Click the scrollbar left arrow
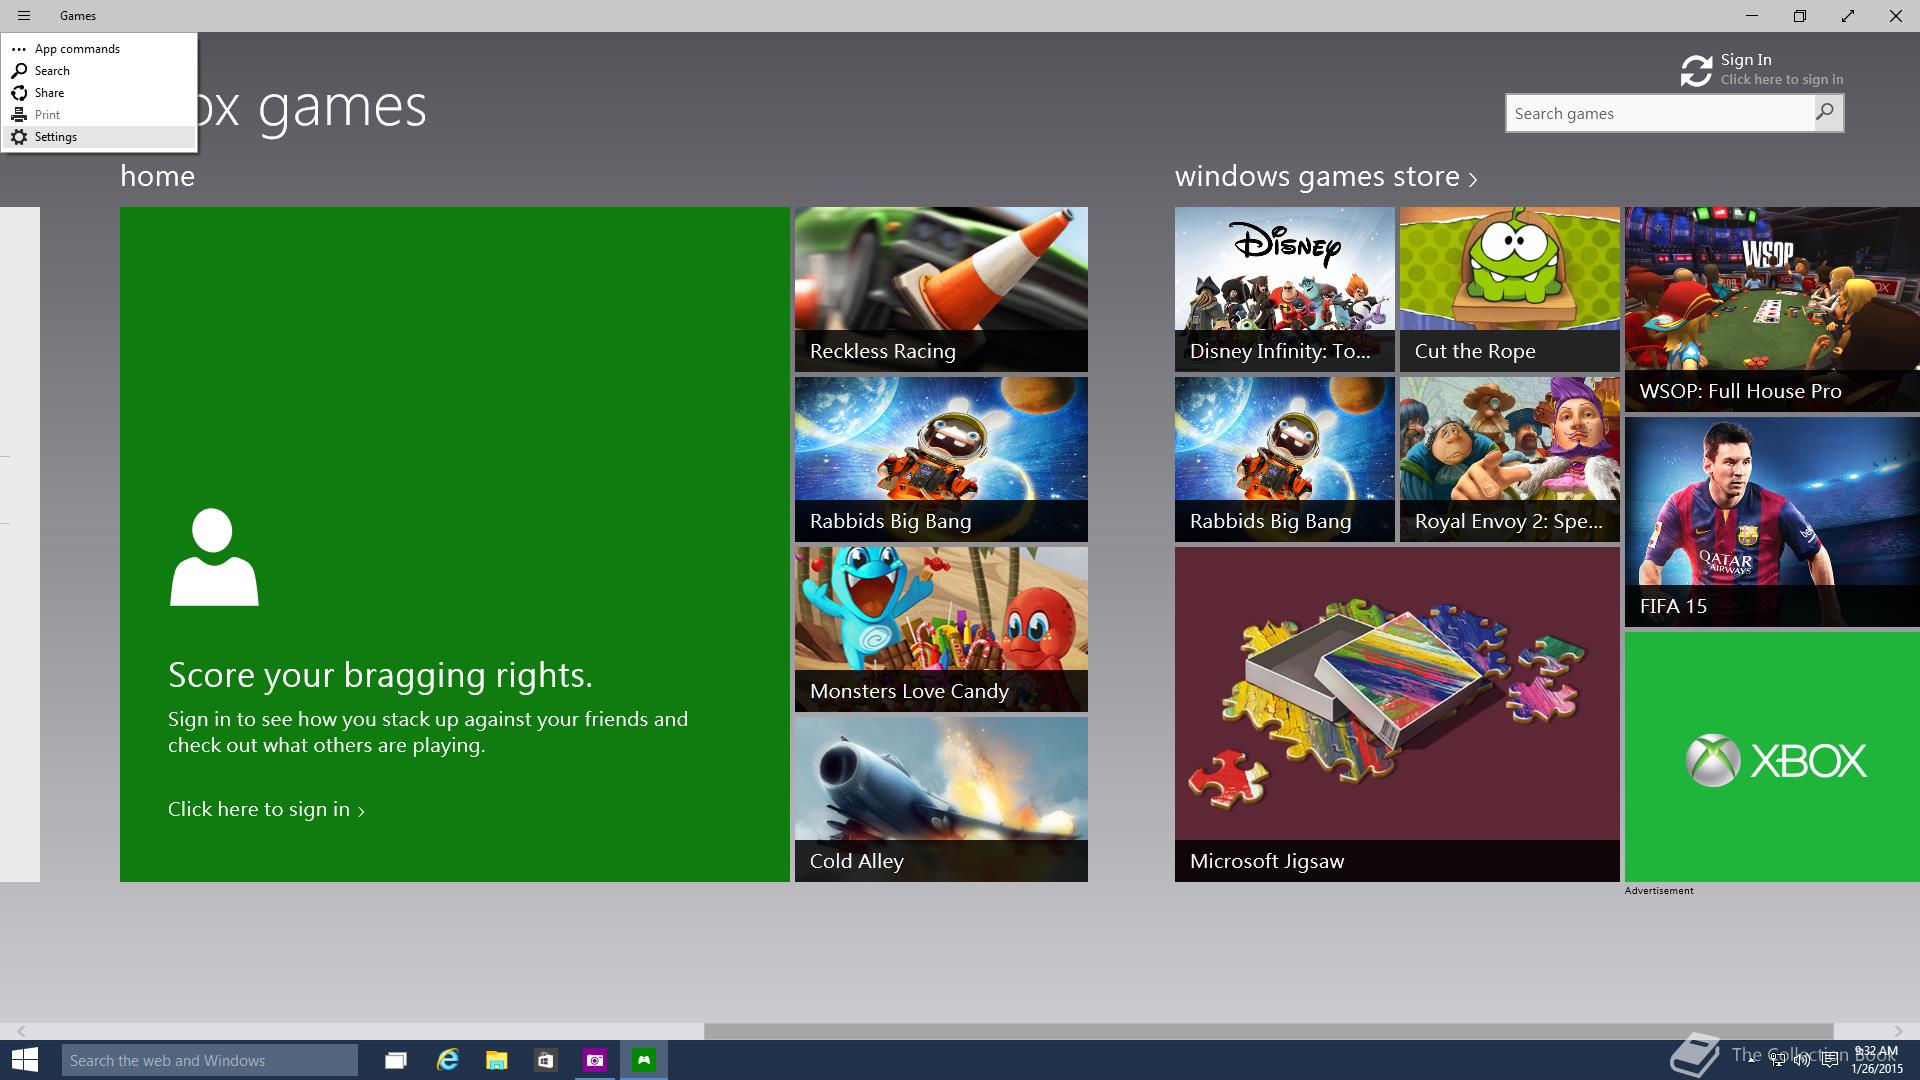 click(21, 1031)
